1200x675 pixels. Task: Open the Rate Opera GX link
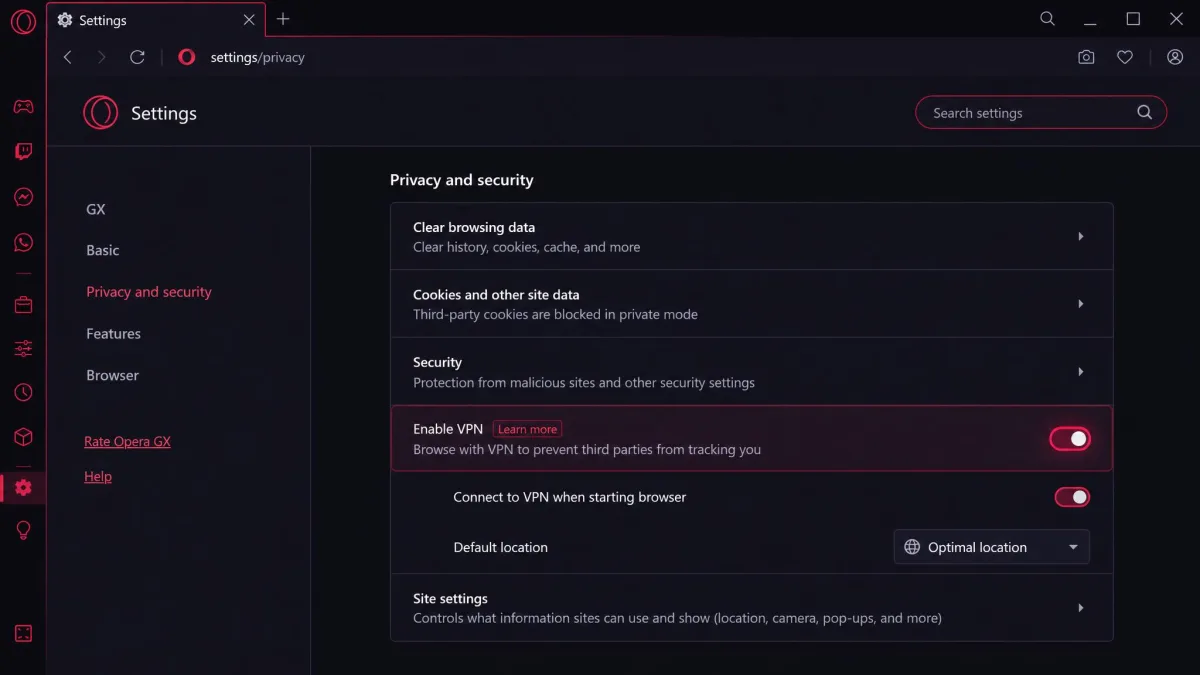coord(127,441)
